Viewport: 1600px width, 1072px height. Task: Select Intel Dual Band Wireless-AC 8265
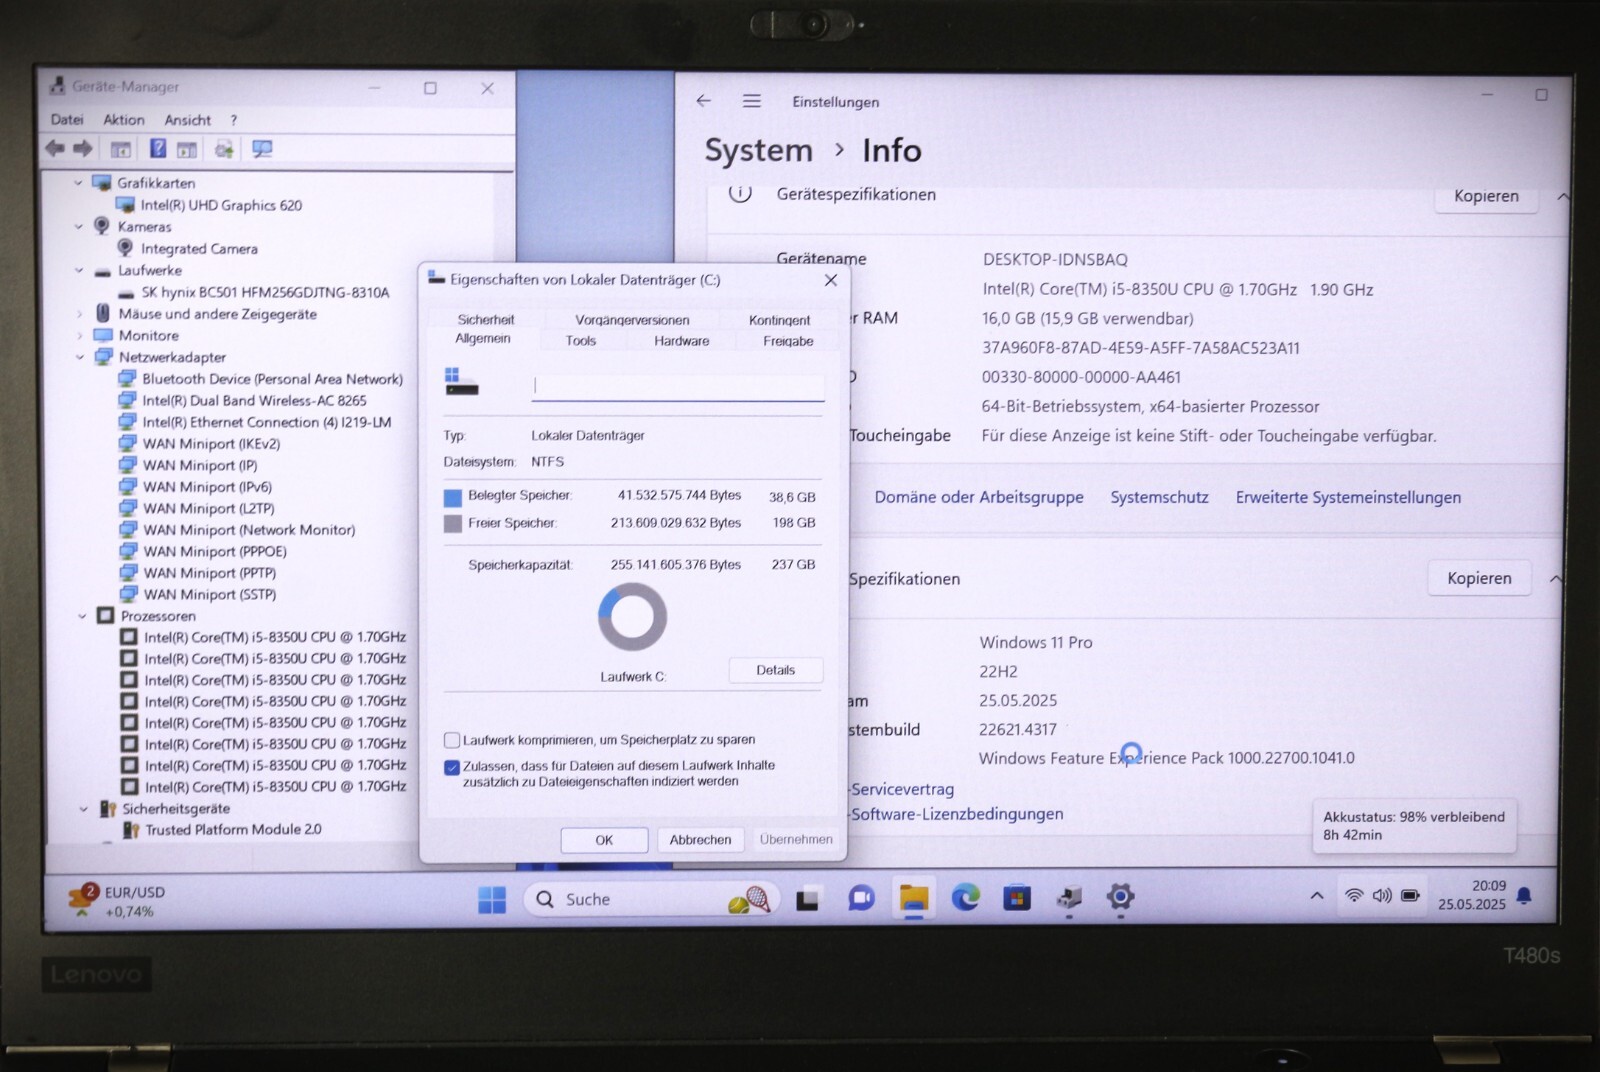click(x=254, y=400)
